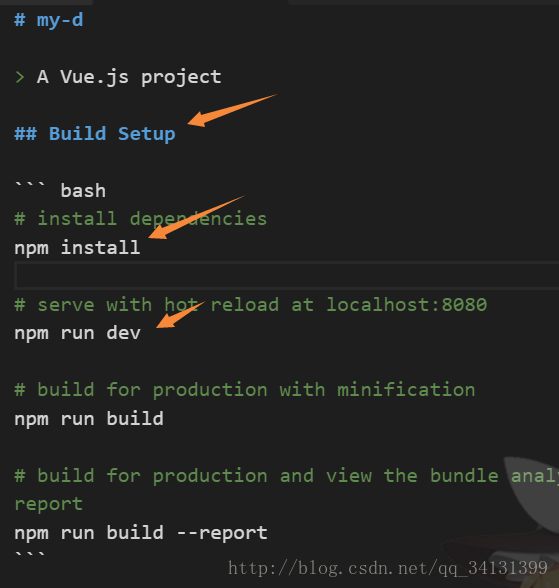Click the 'npm run build --report' command

(141, 533)
